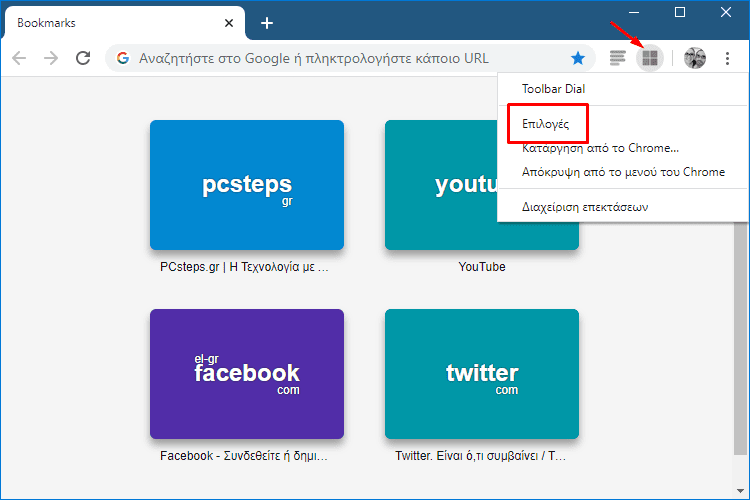
Task: Click the forward navigation arrow
Action: click(x=51, y=58)
